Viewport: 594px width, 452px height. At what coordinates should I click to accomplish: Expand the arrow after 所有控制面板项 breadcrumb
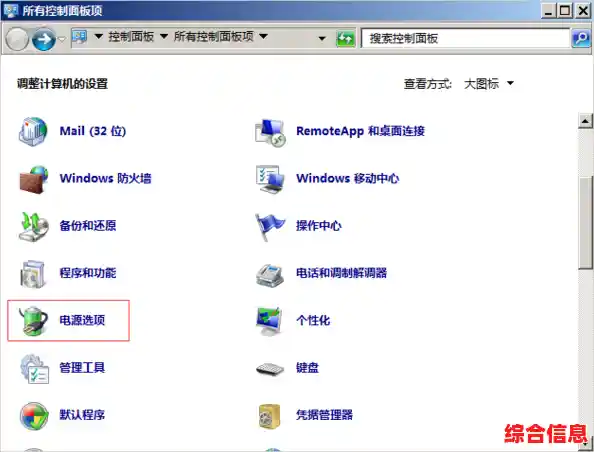coord(263,37)
